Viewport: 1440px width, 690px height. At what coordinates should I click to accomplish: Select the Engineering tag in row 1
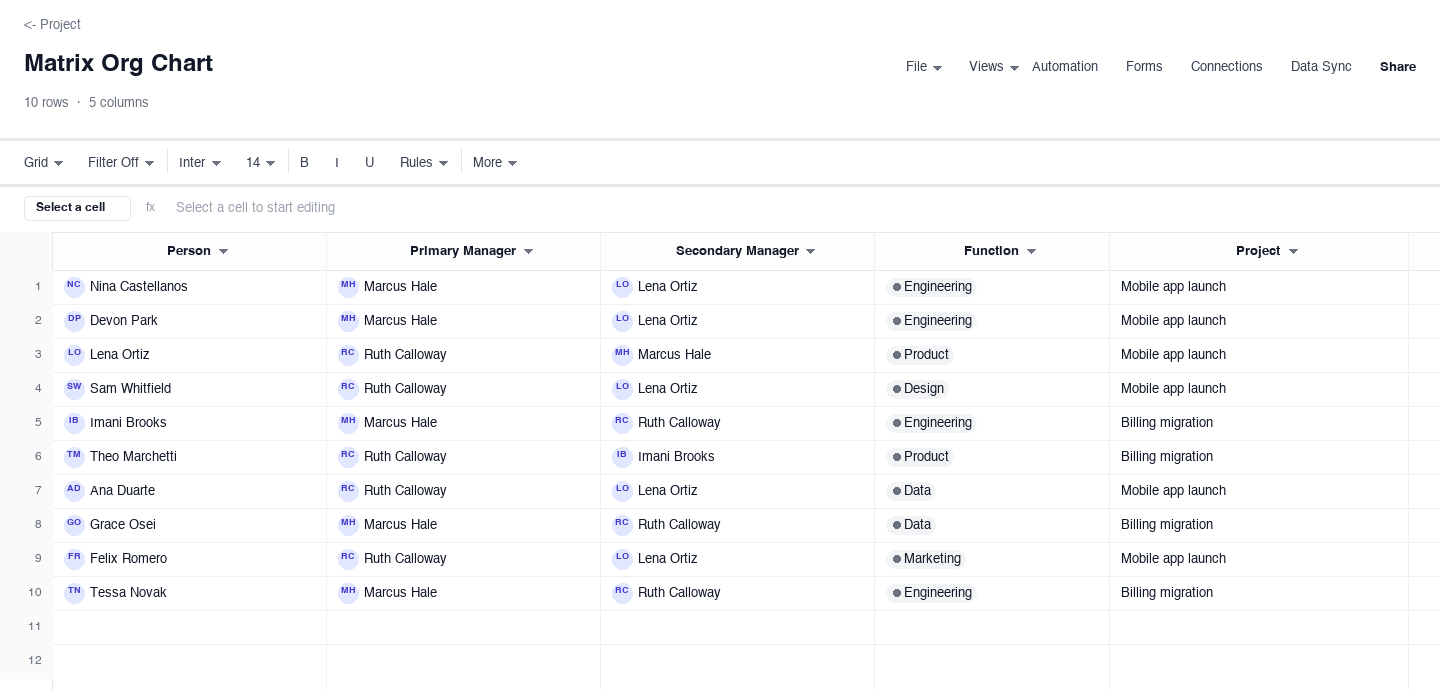tap(931, 287)
